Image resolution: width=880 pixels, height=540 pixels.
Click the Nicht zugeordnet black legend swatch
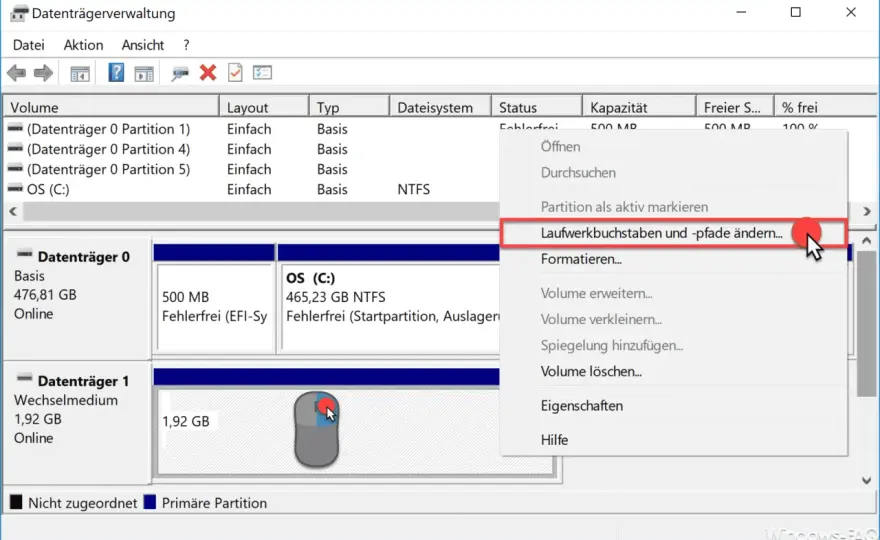(16, 502)
